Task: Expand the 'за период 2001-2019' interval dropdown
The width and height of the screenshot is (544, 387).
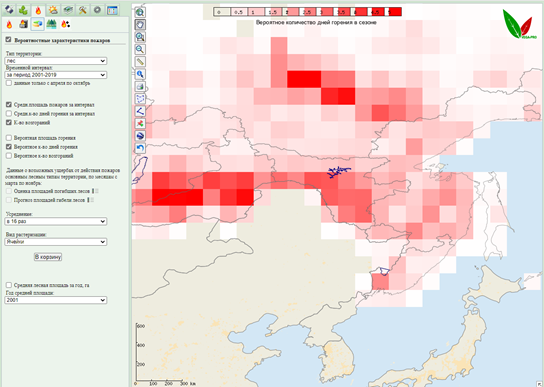Action: [56, 75]
